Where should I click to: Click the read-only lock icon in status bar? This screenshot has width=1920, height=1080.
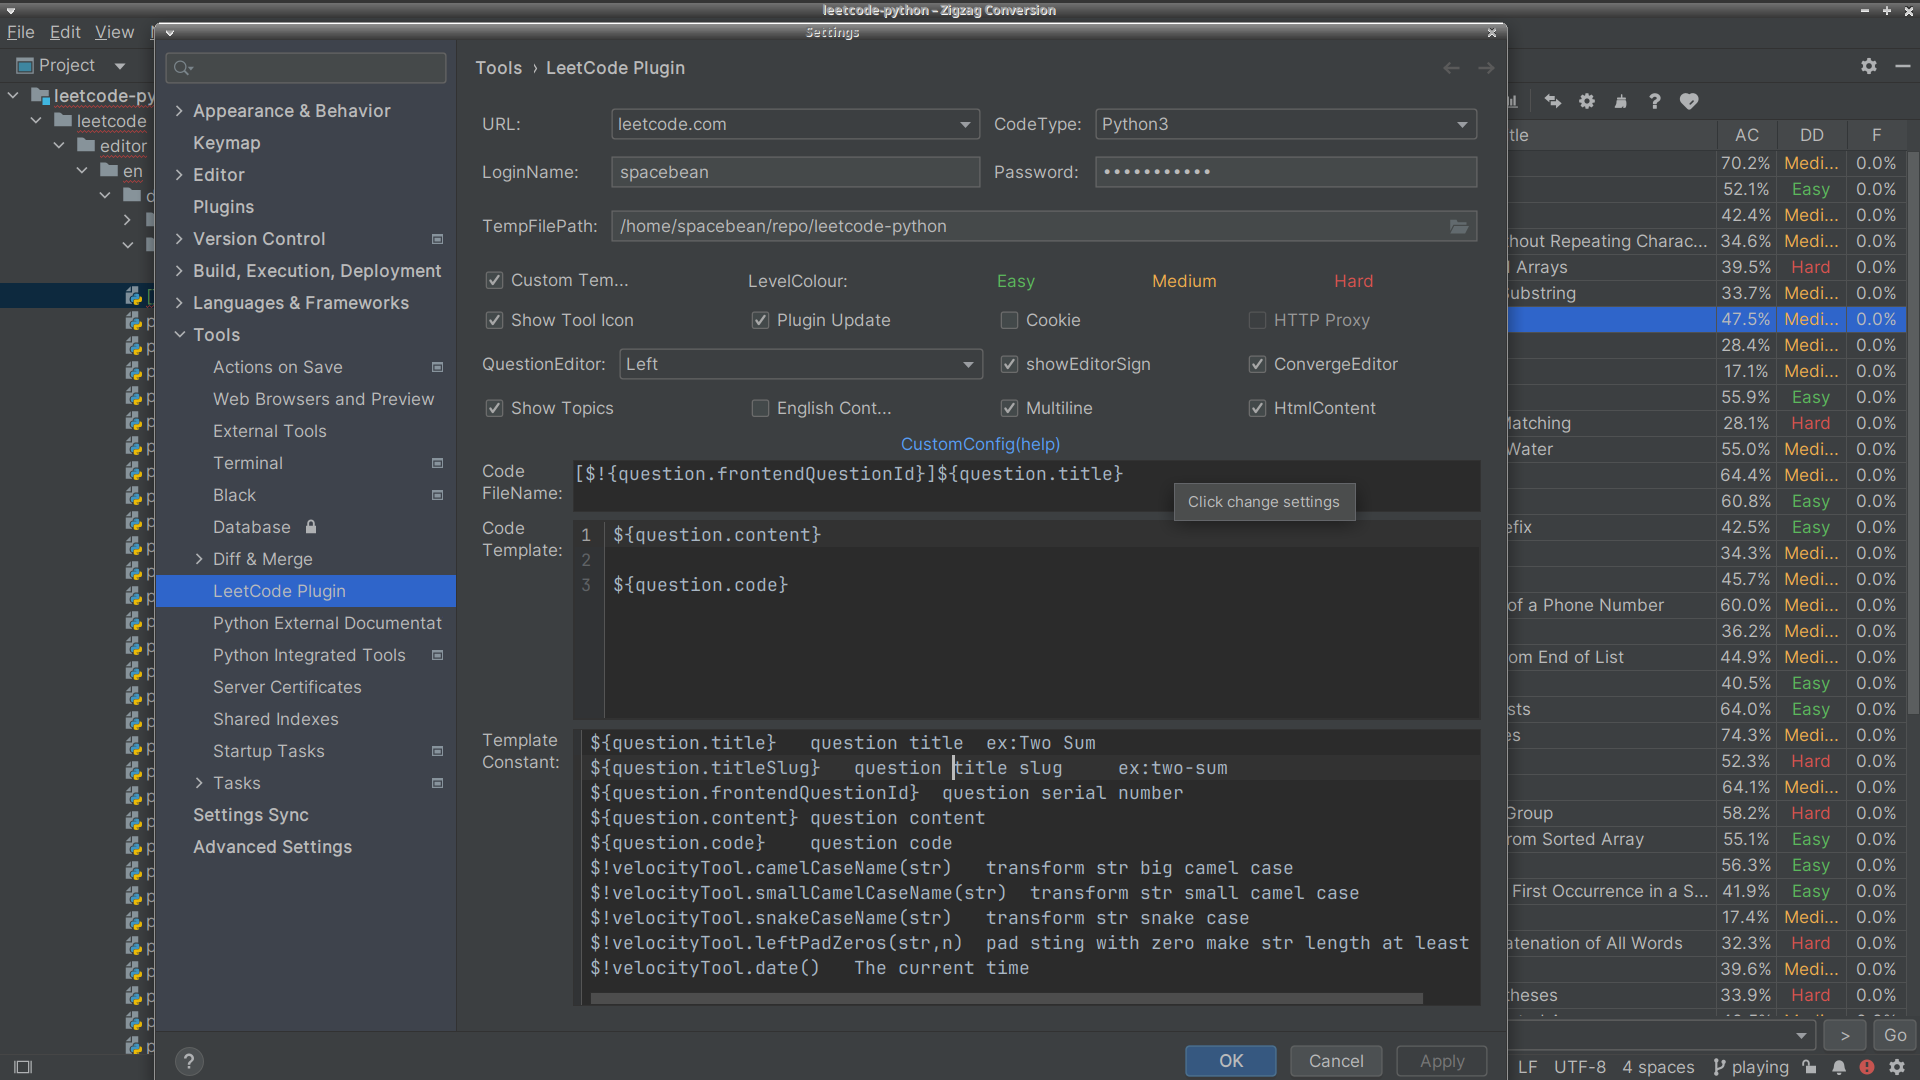pyautogui.click(x=1810, y=1067)
